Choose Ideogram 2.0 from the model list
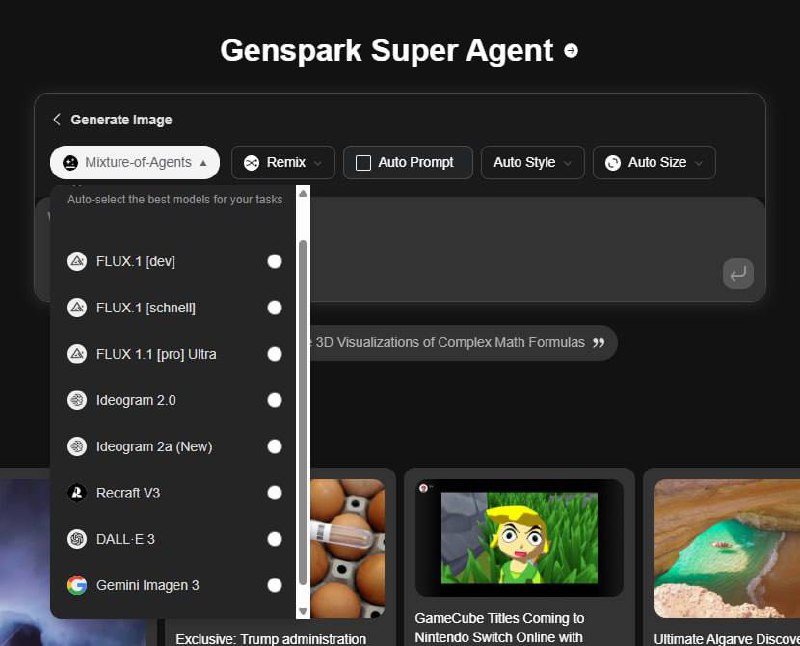This screenshot has width=800, height=646. pos(173,400)
